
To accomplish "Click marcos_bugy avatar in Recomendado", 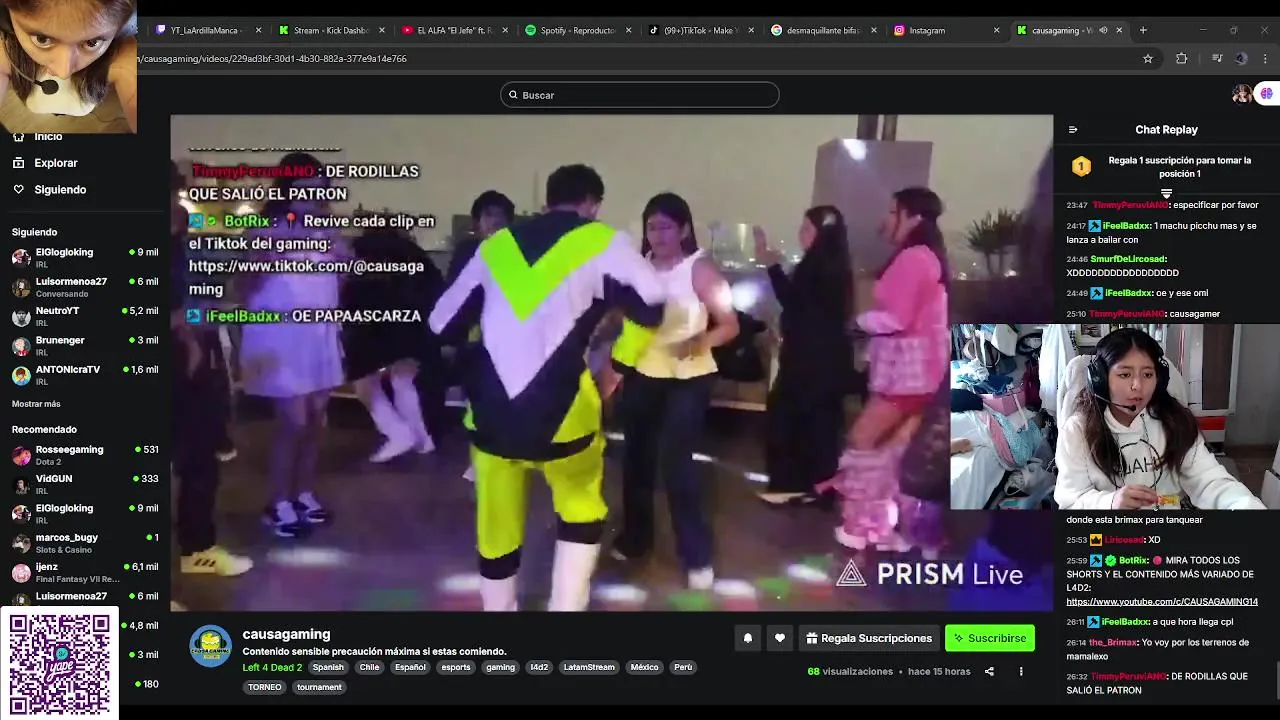I will tap(21, 543).
